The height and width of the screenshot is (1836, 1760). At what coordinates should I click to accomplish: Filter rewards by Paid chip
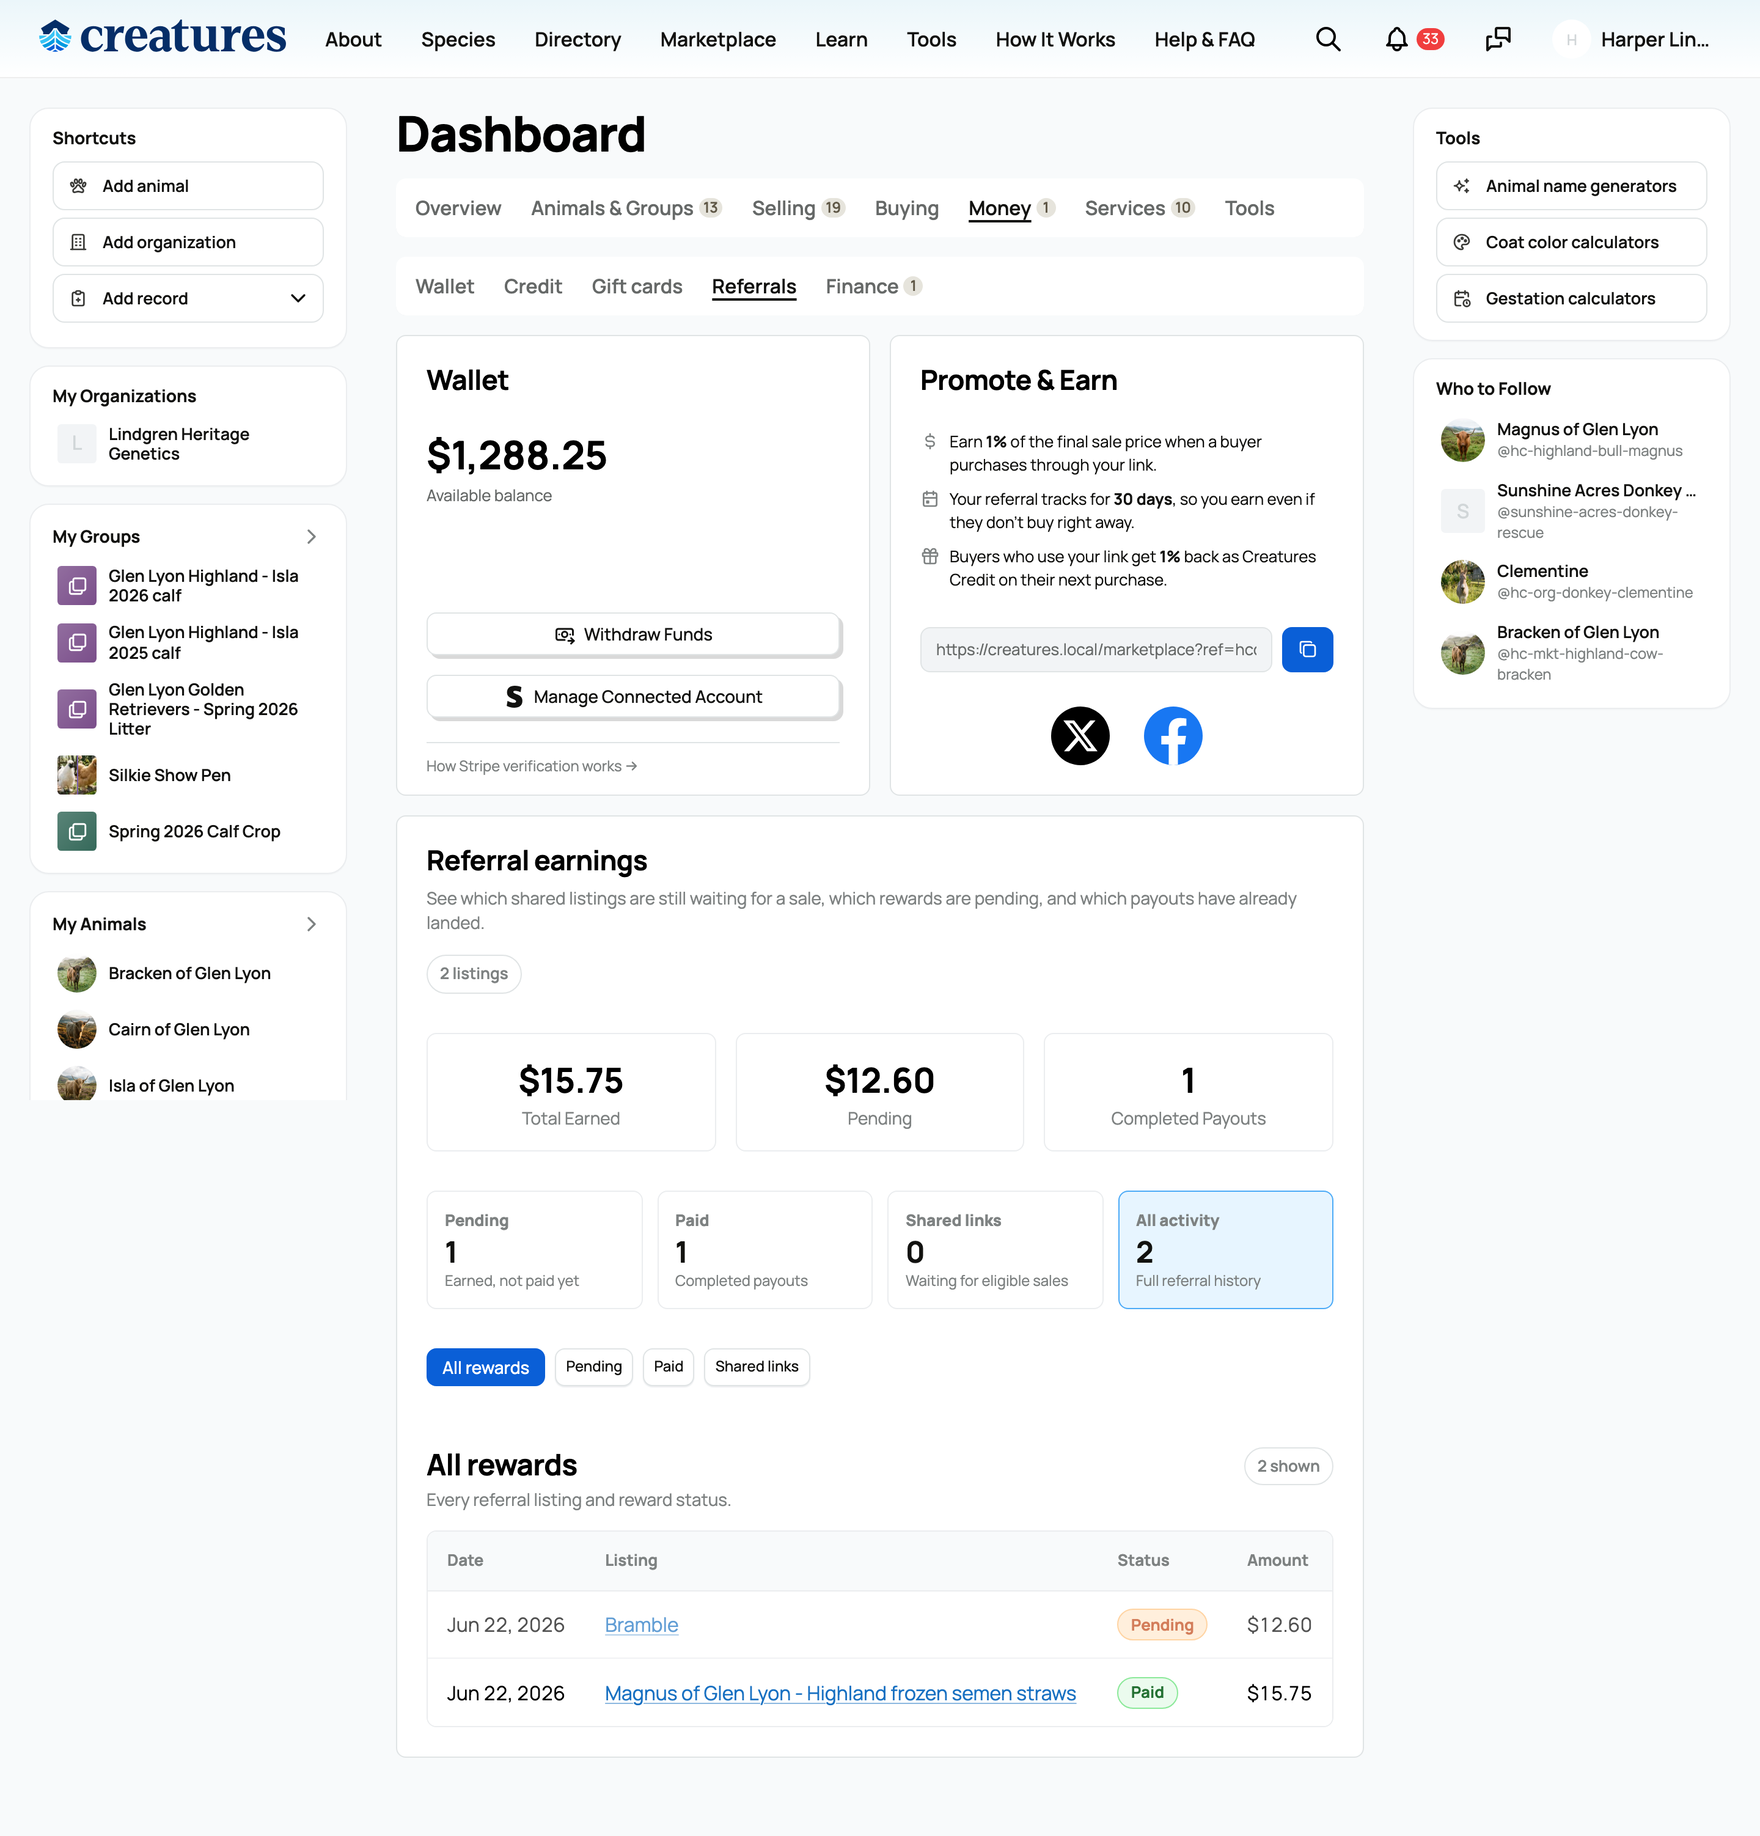coord(669,1367)
